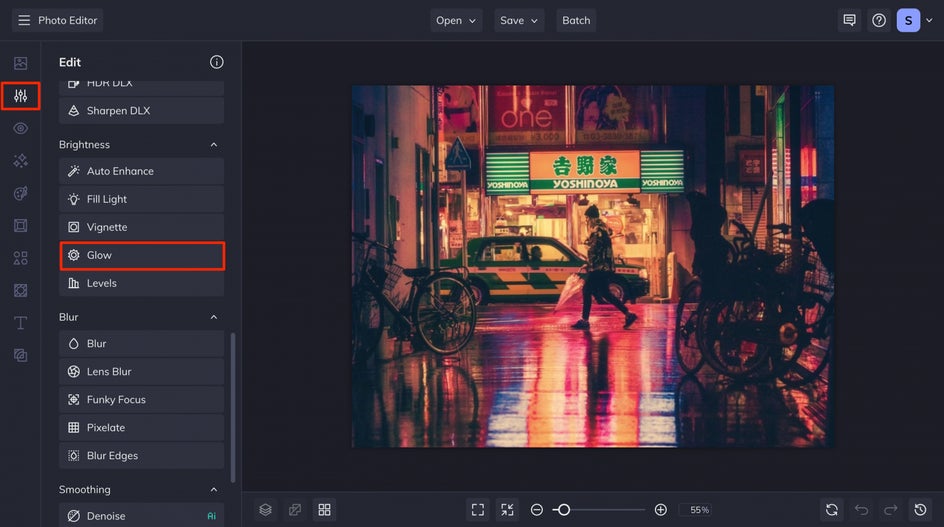This screenshot has height=527, width=944.
Task: Open the Edit adjustments sidebar icon
Action: [x=20, y=96]
